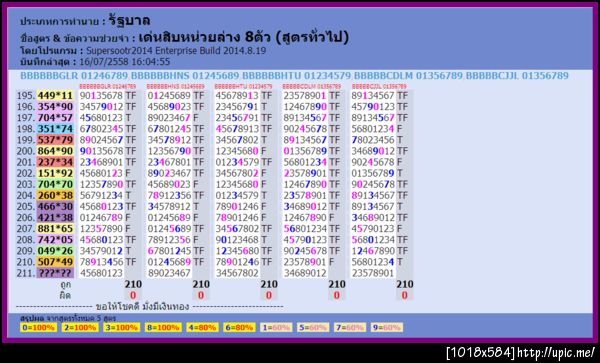Screen dimensions: 600x363
Task: Select the ผิด row label
Action: pos(65,295)
